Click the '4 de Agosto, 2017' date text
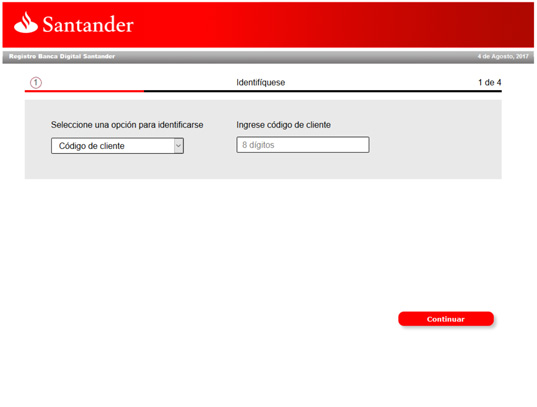Image resolution: width=537 pixels, height=407 pixels. point(503,56)
